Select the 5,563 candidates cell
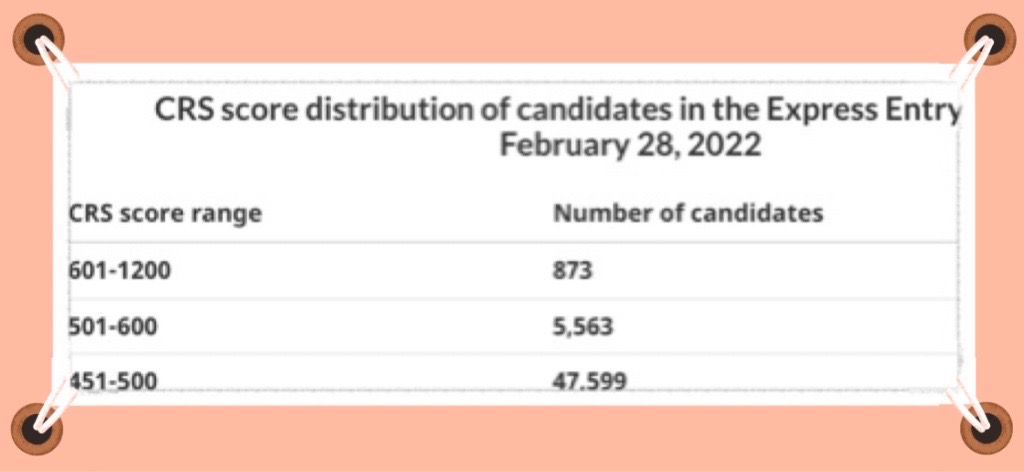1024x472 pixels. pyautogui.click(x=583, y=326)
